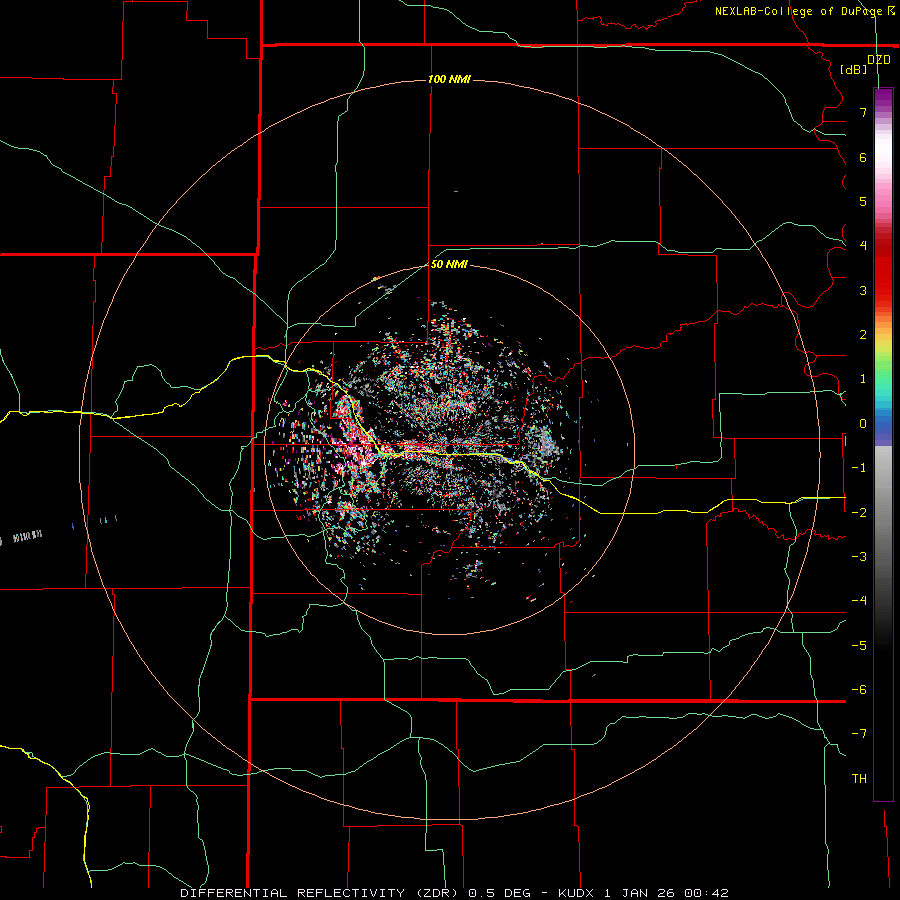Click the '7' value on color scale
Viewport: 900px width, 900px height.
tap(863, 112)
